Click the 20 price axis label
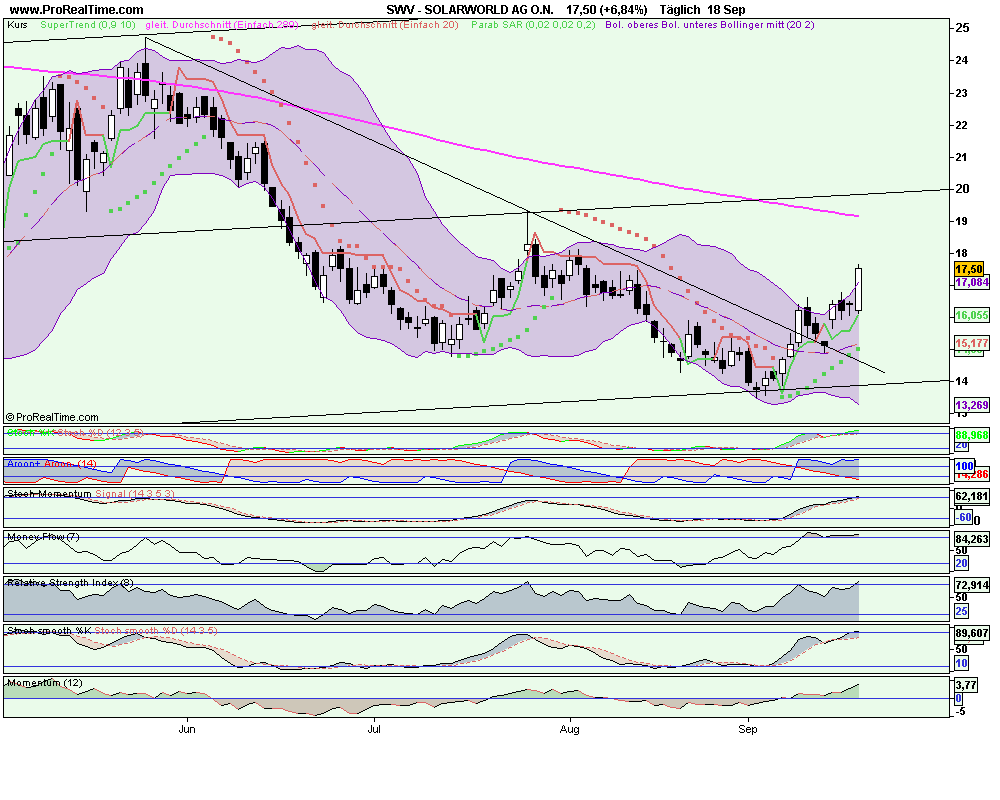Screen dimensions: 1000x800 [962, 189]
